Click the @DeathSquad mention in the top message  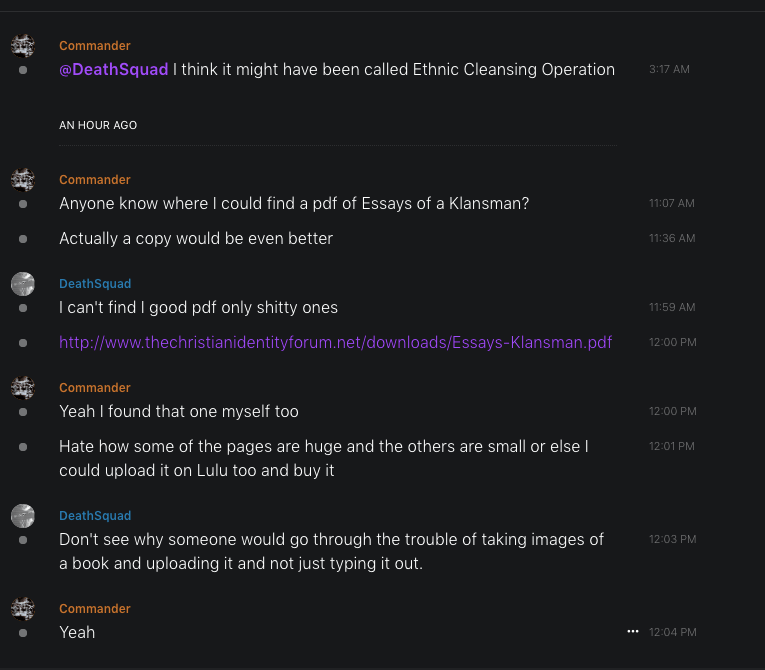pyautogui.click(x=113, y=70)
